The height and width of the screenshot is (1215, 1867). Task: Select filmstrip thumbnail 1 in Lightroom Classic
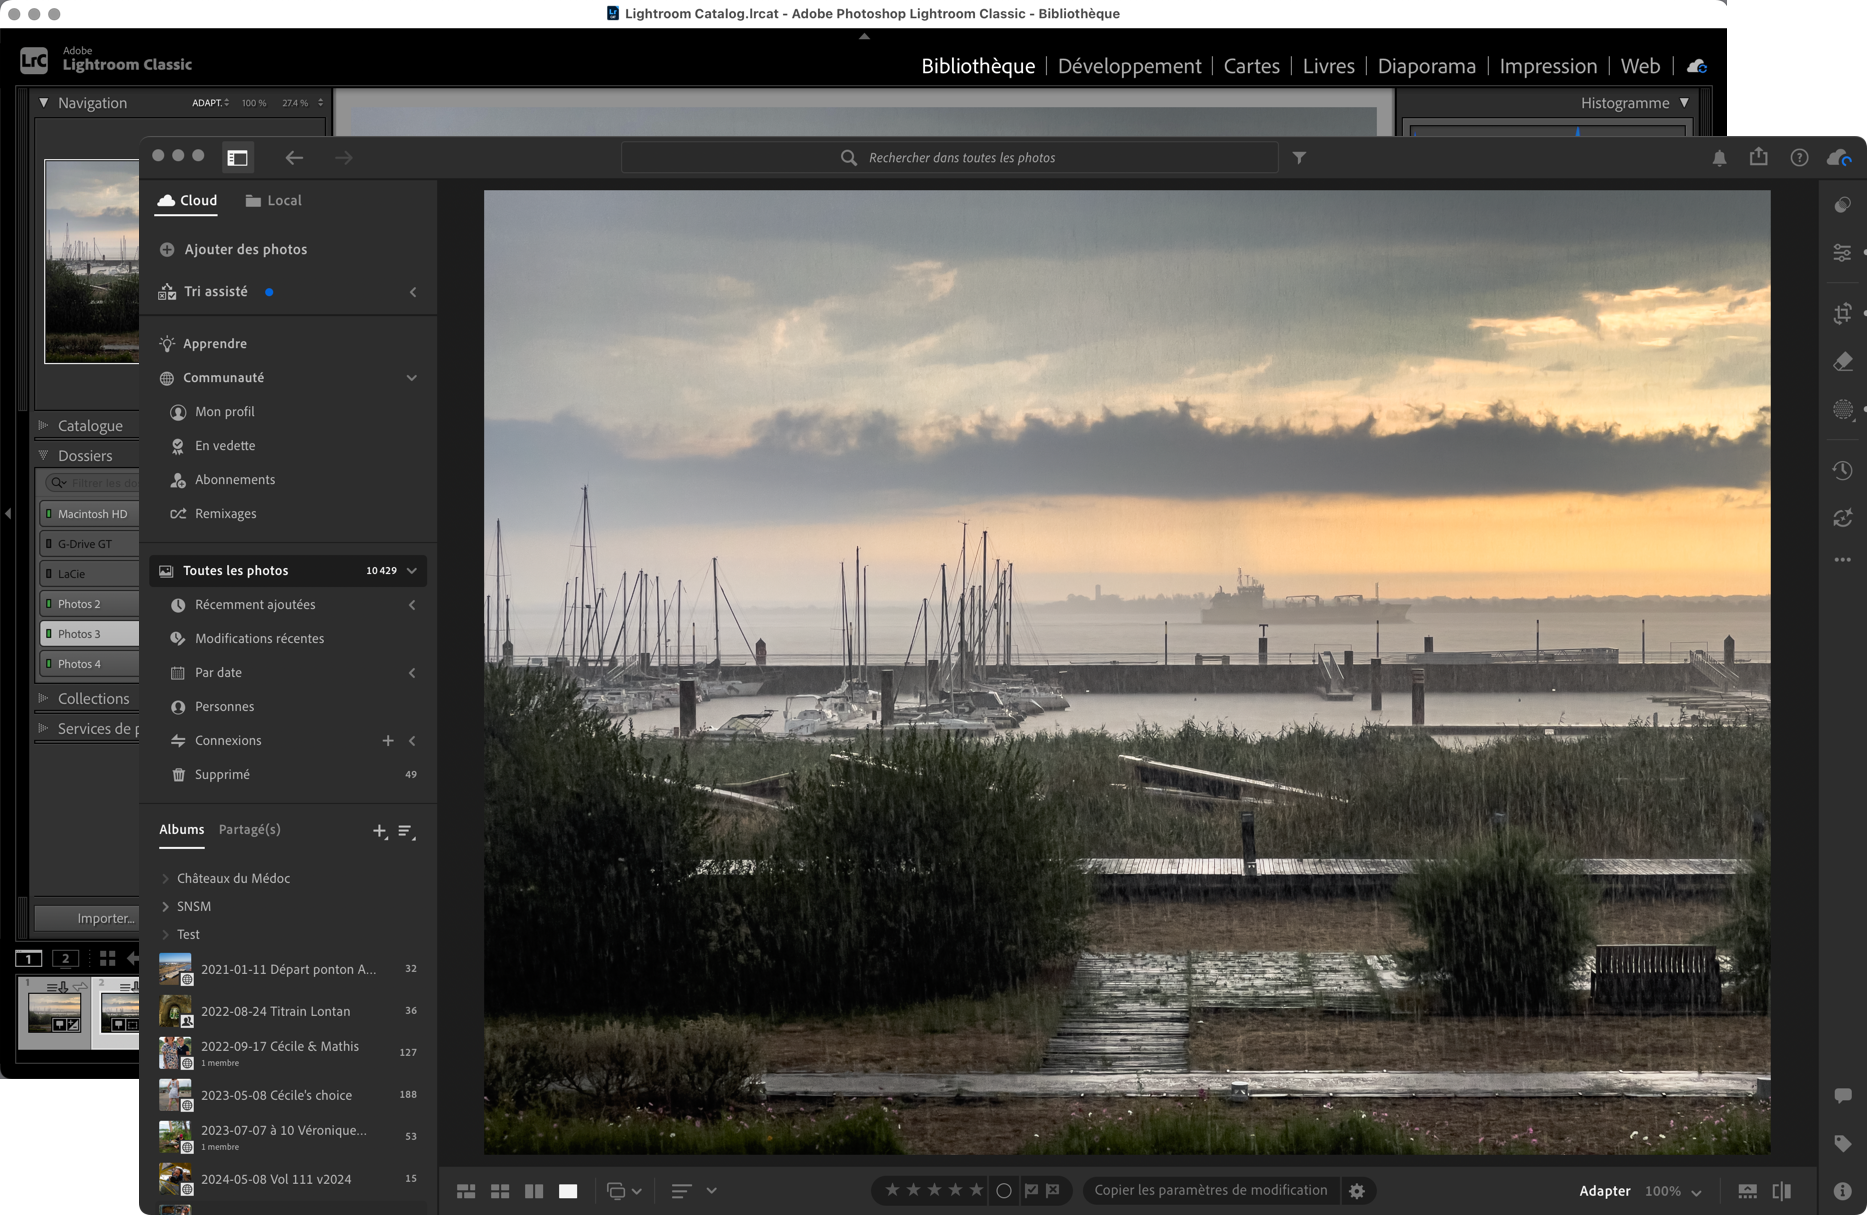pos(55,1012)
